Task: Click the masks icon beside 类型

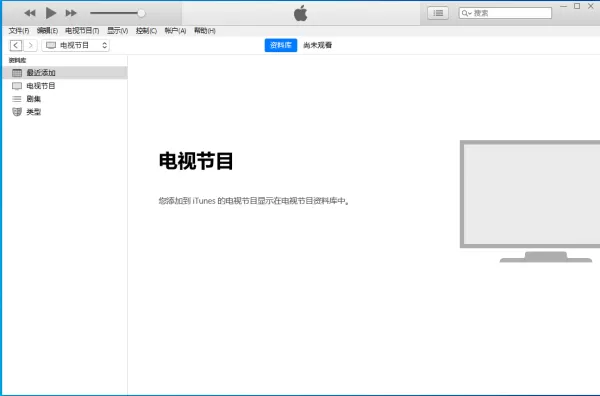Action: point(17,112)
